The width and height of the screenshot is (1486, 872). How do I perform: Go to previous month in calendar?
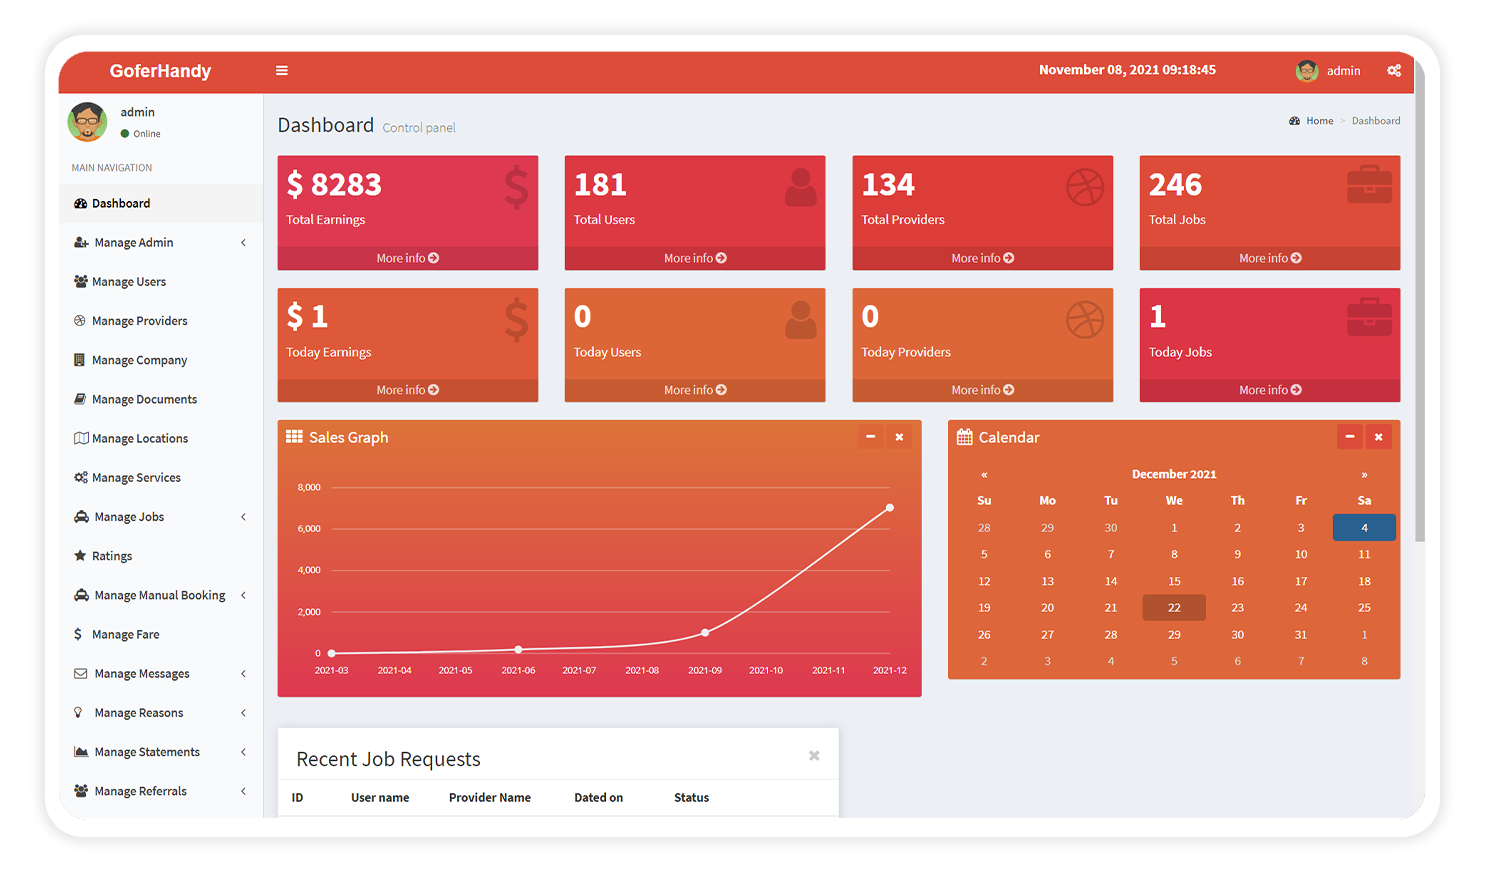tap(984, 475)
